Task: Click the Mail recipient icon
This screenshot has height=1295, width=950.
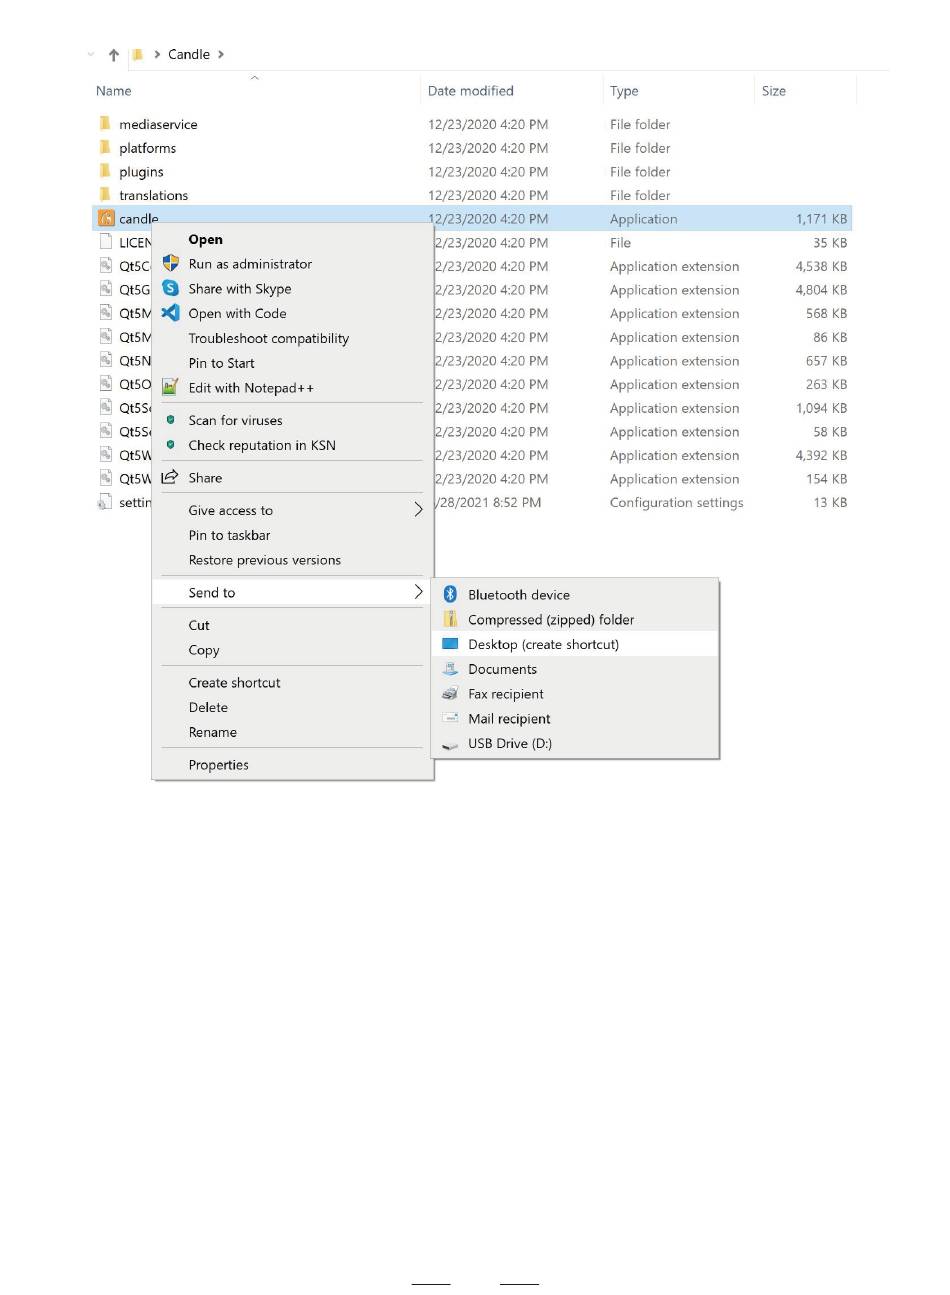Action: (x=450, y=718)
